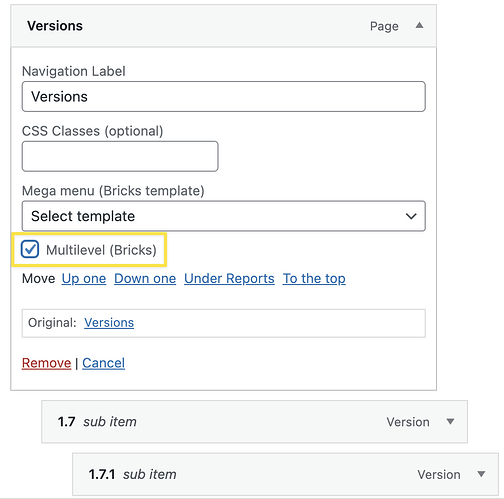This screenshot has height=499, width=504.
Task: Click the Versions header title
Action: coord(55,26)
